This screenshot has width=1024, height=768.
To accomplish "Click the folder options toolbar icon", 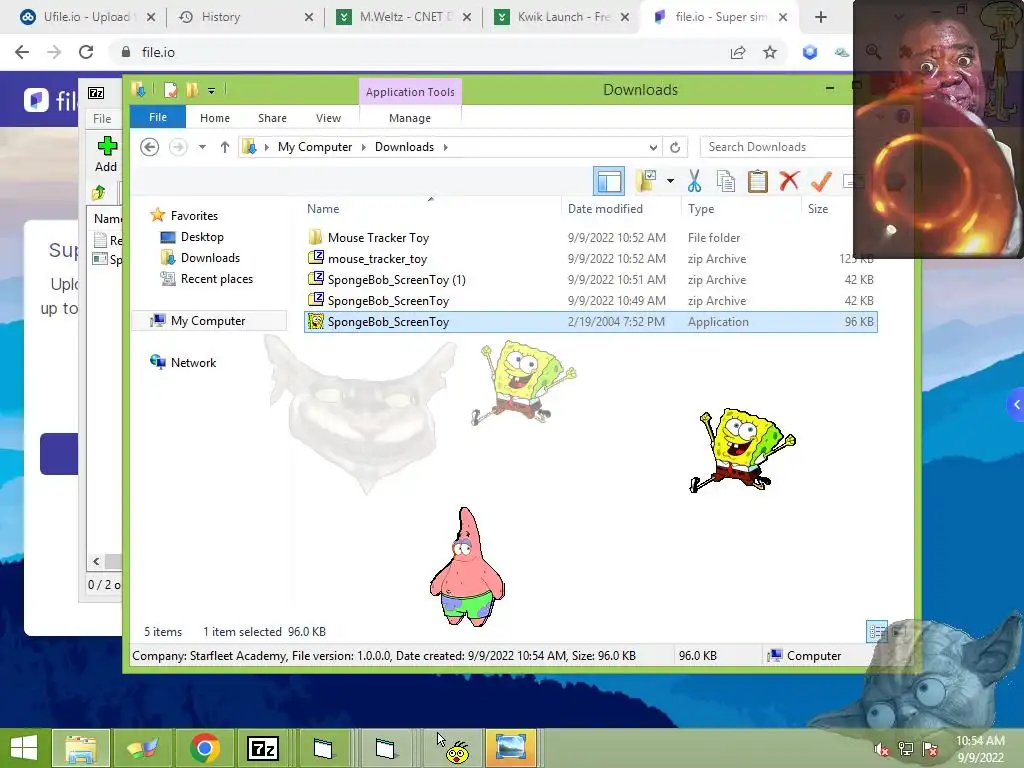I will point(647,181).
